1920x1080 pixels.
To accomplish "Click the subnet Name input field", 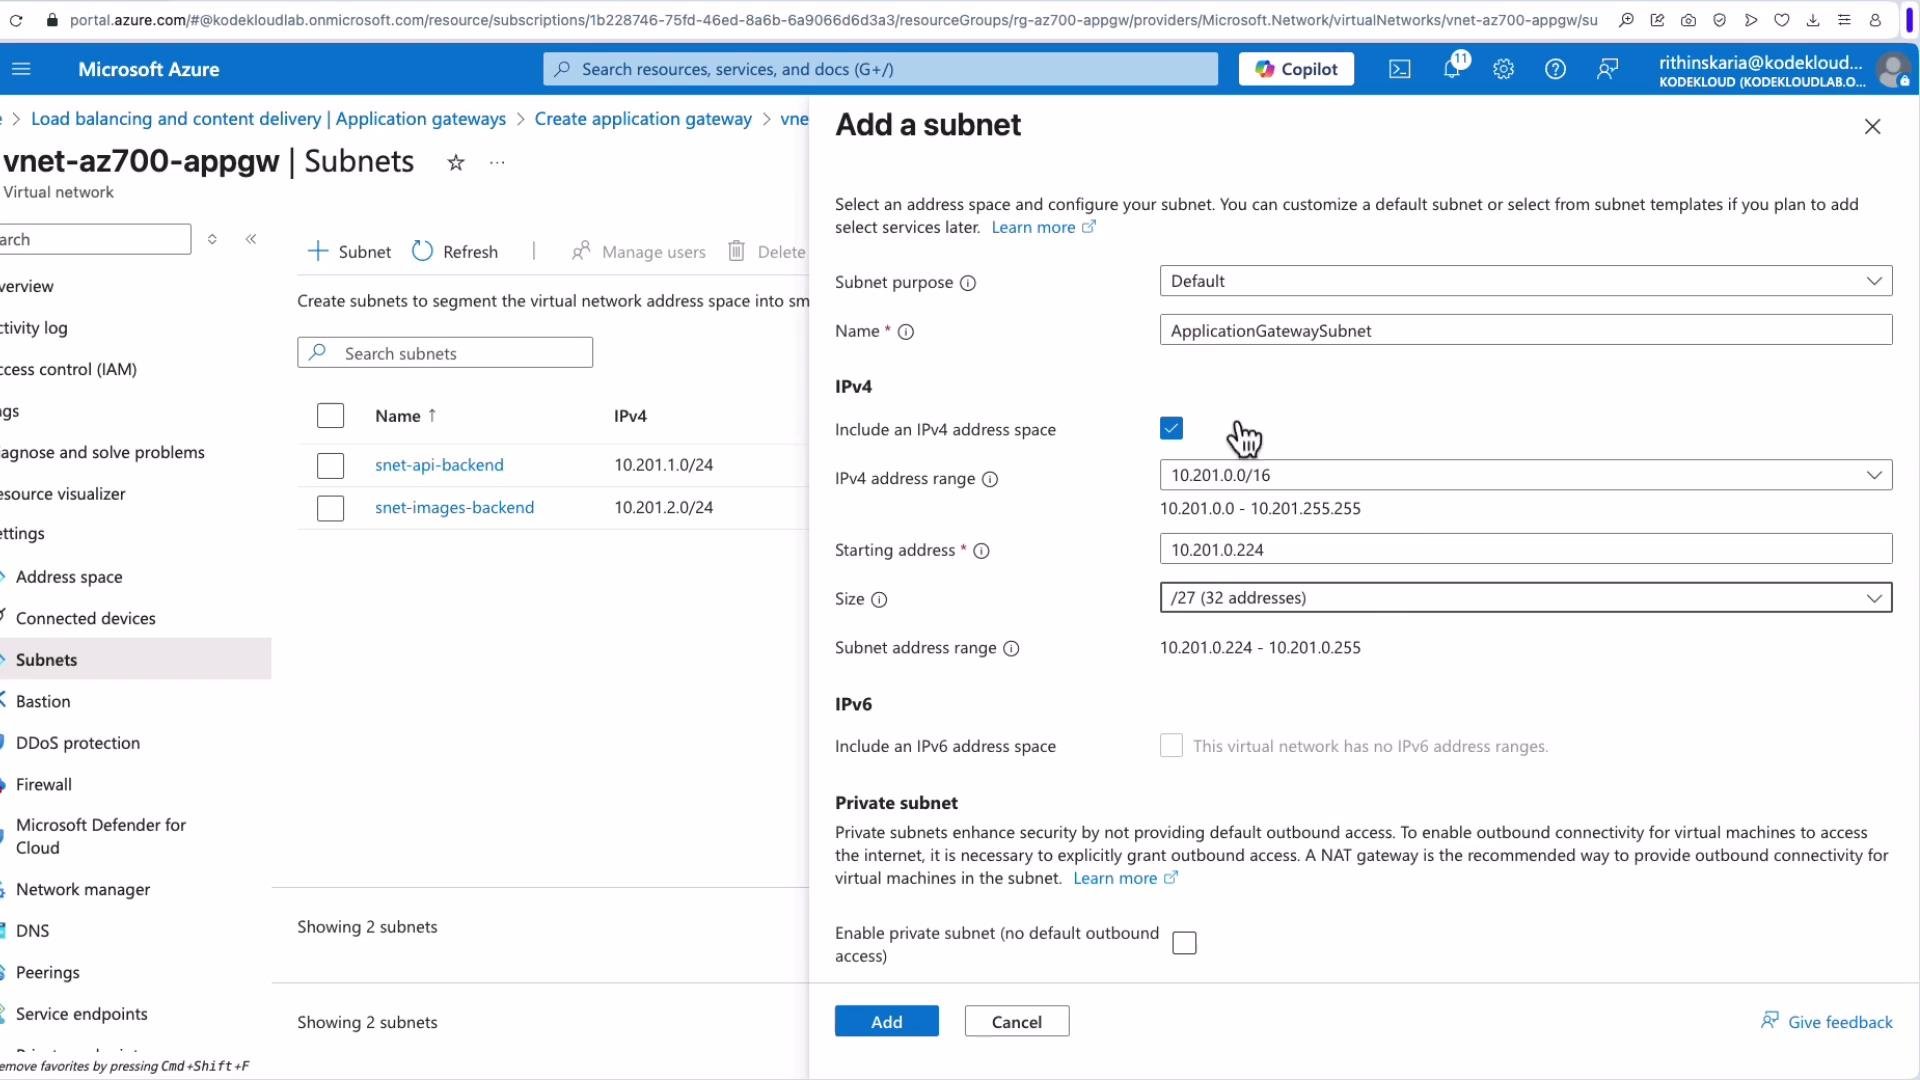I will 1526,331.
